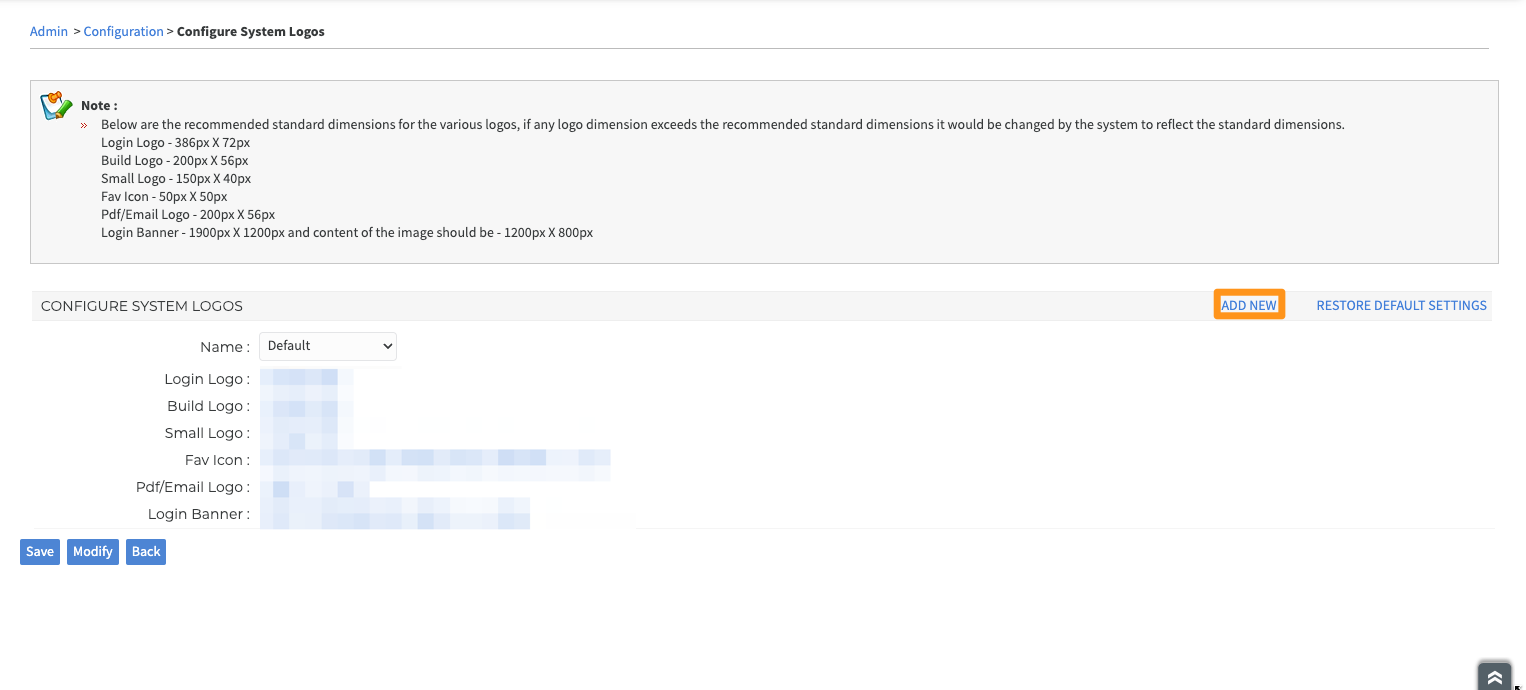Click the Build Logo image preview
Screen dimensions: 1526x690
tap(306, 406)
